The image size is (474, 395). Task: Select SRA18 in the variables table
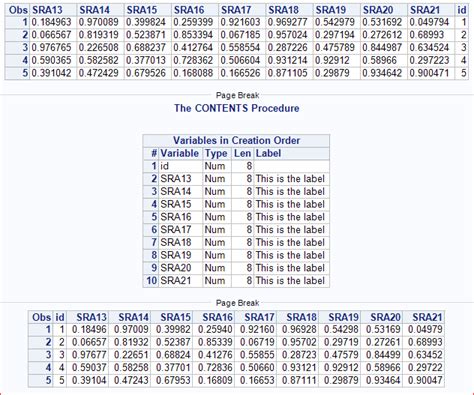pyautogui.click(x=176, y=242)
